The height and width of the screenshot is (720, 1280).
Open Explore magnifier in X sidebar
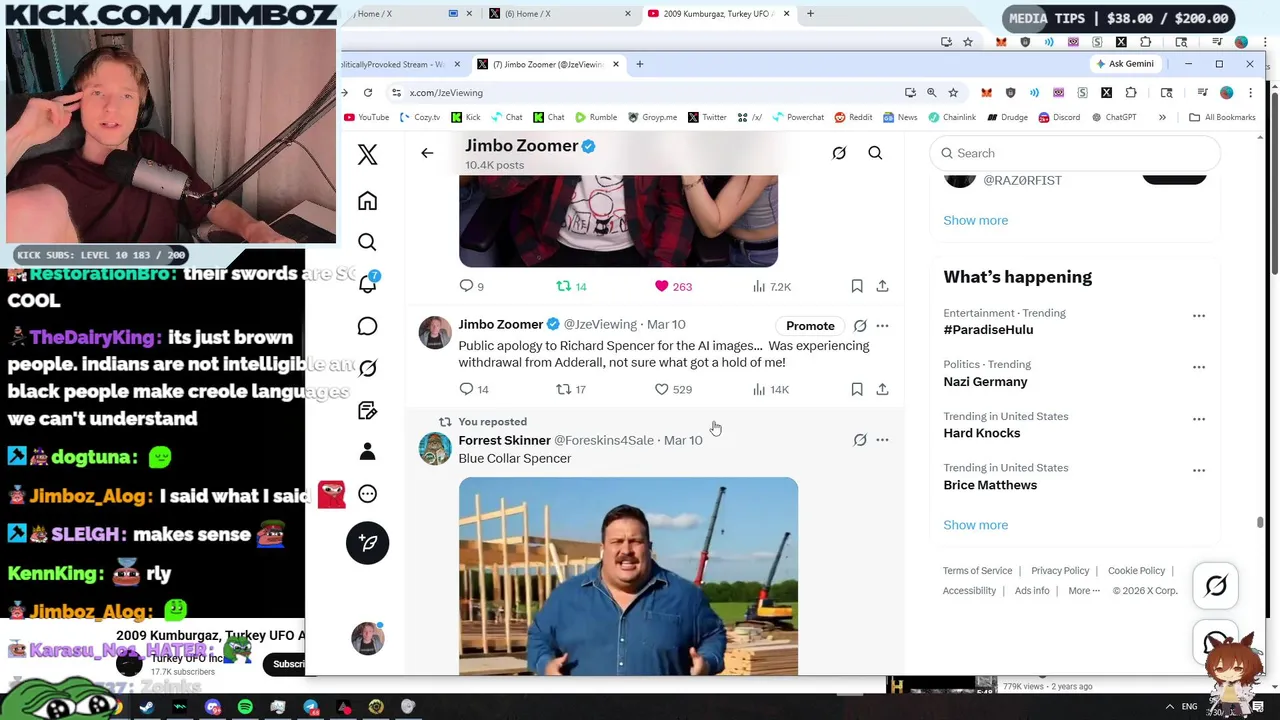pyautogui.click(x=367, y=242)
